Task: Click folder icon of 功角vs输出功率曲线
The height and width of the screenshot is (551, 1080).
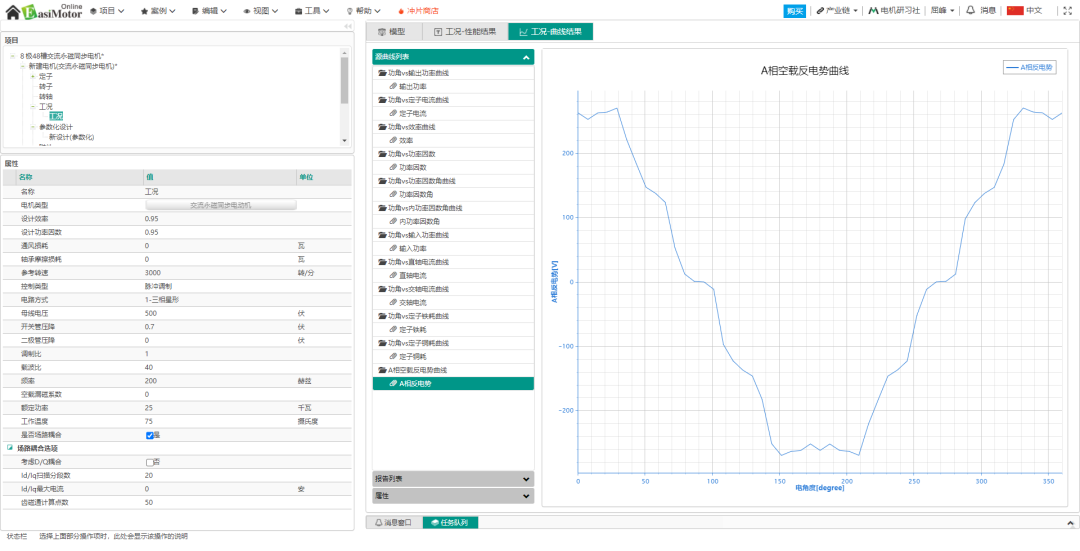Action: [x=382, y=73]
